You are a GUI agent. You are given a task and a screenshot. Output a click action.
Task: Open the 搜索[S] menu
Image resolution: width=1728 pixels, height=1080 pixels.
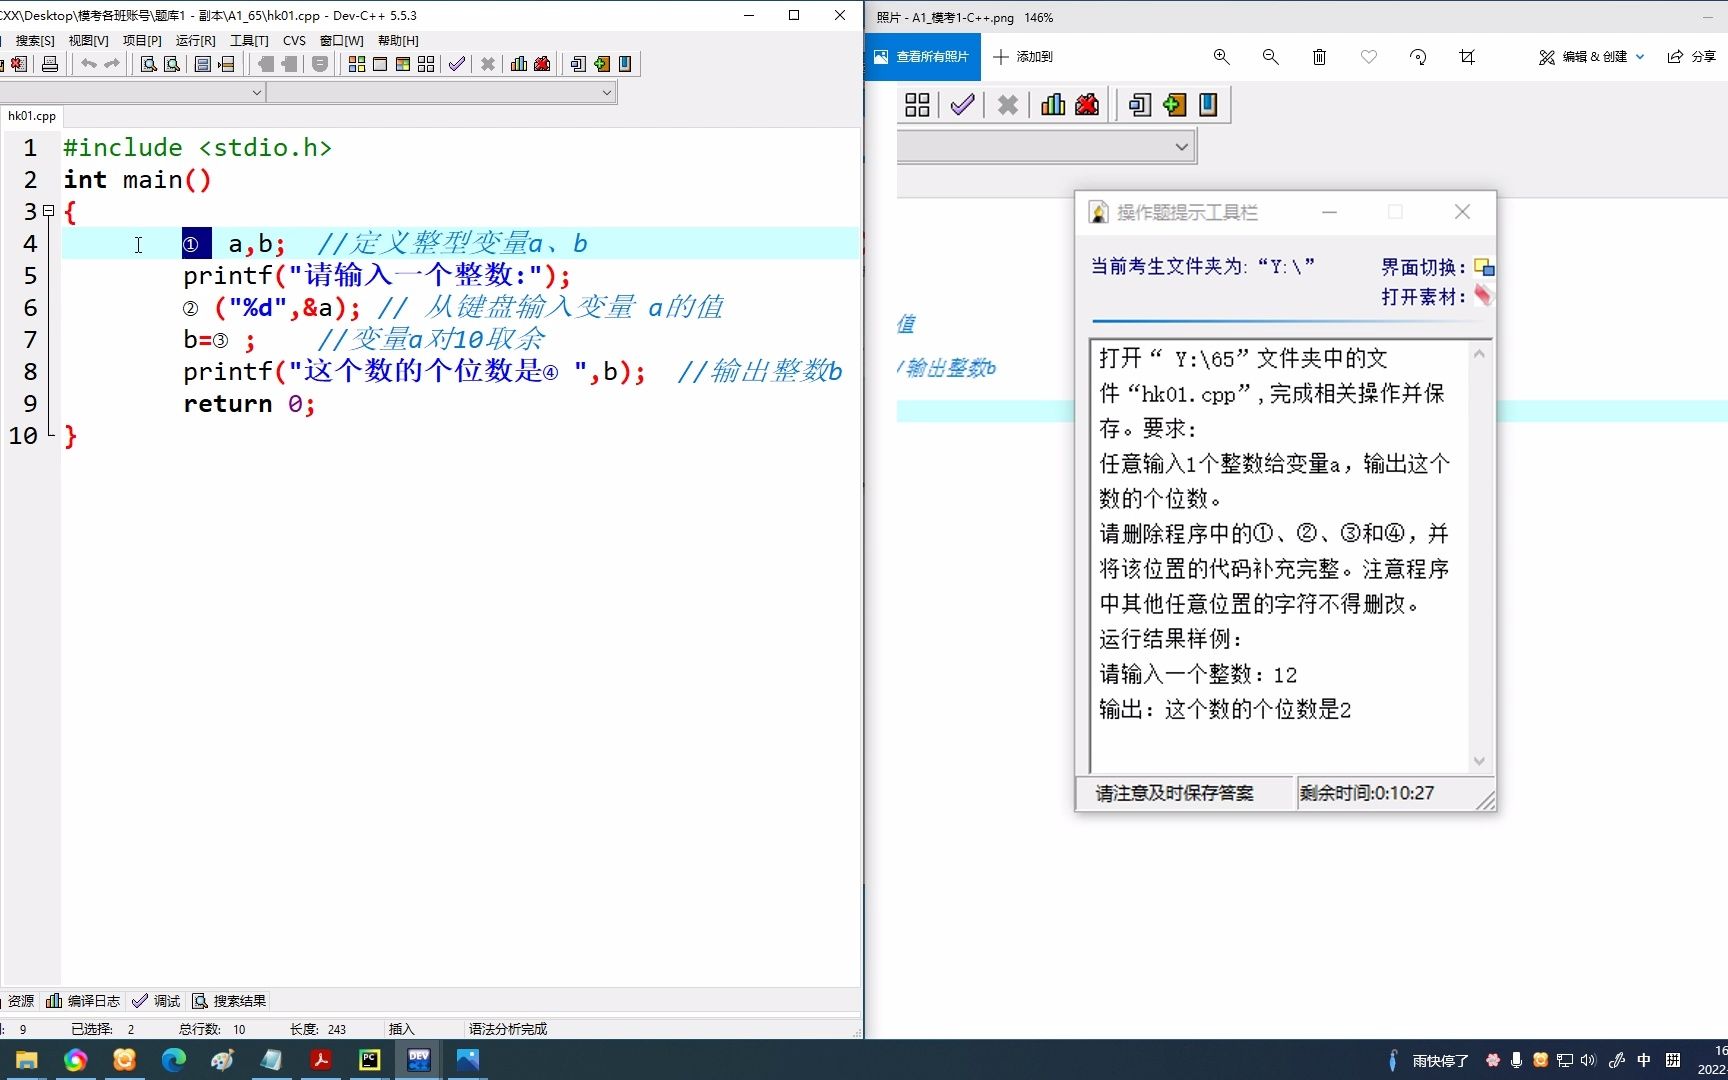35,40
